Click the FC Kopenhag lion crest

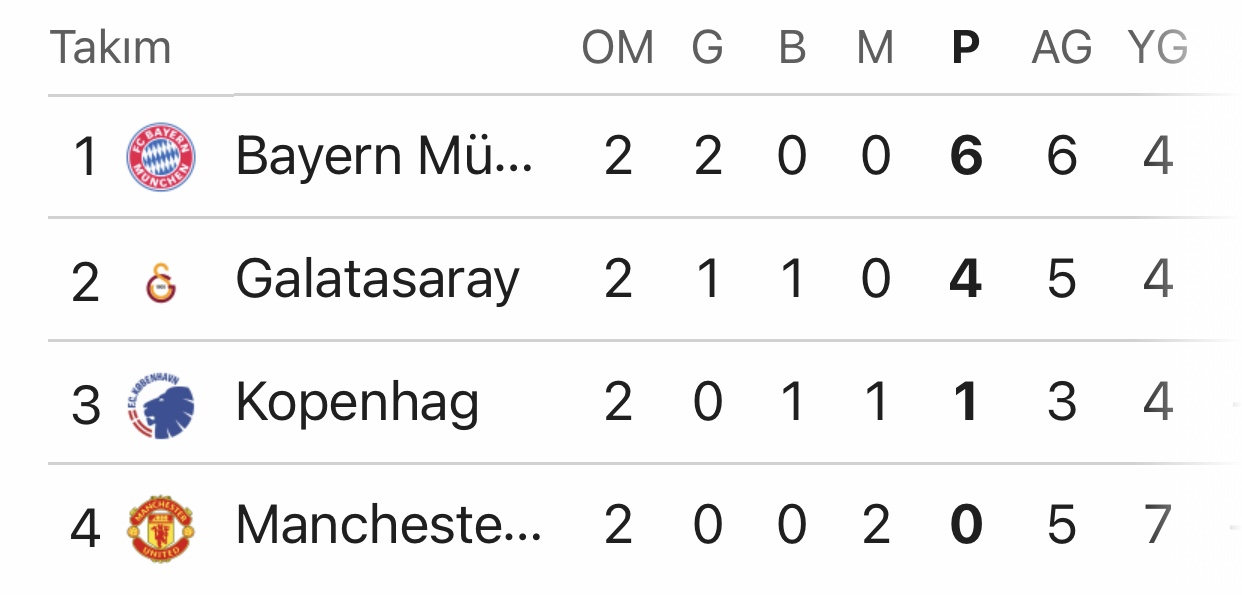point(160,405)
